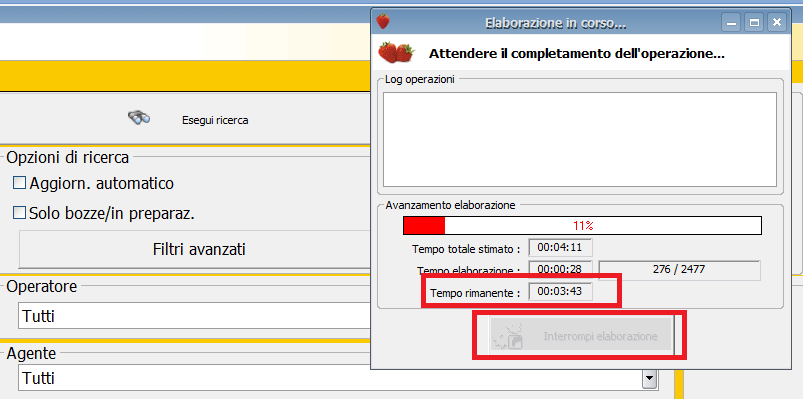Click the two-strawberries icon beside Attendere message
Screen dimensions: 803x399
[396, 52]
